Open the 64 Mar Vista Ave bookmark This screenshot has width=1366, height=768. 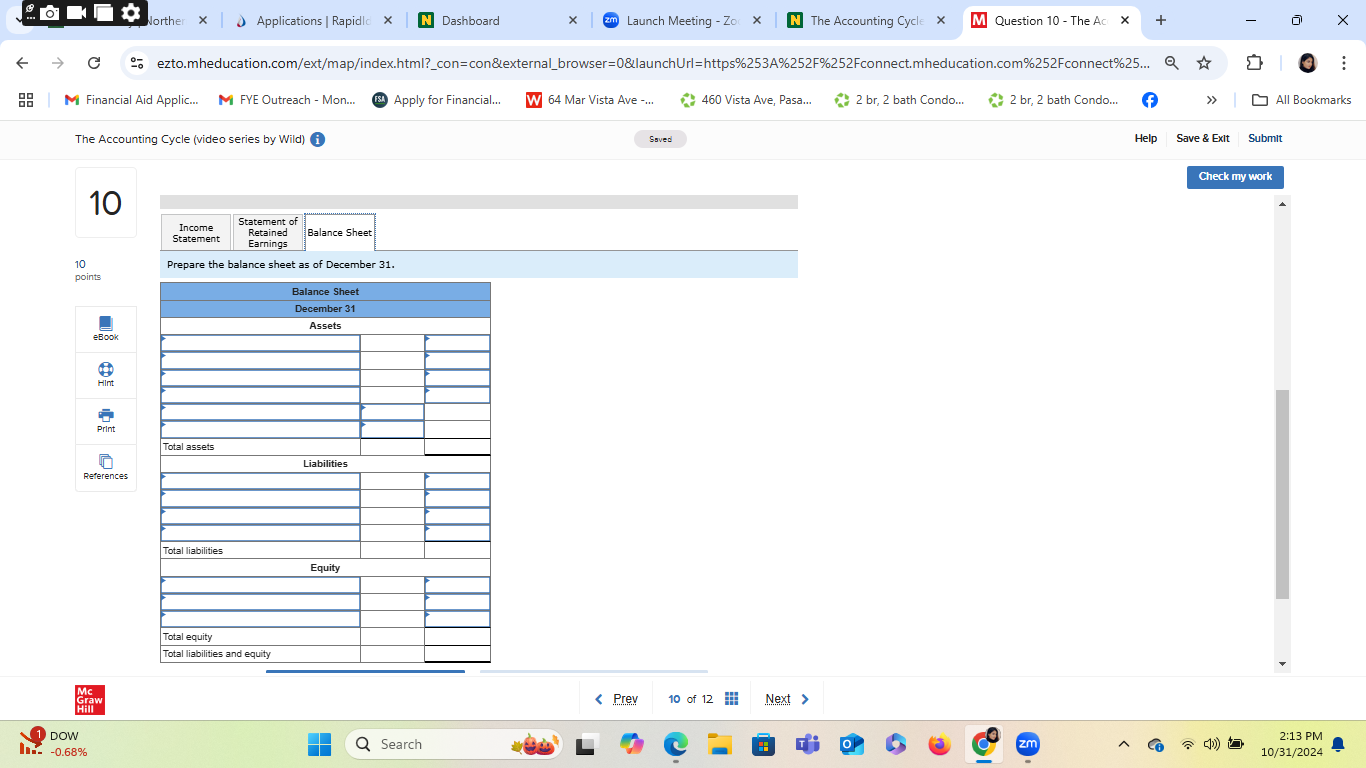[590, 100]
